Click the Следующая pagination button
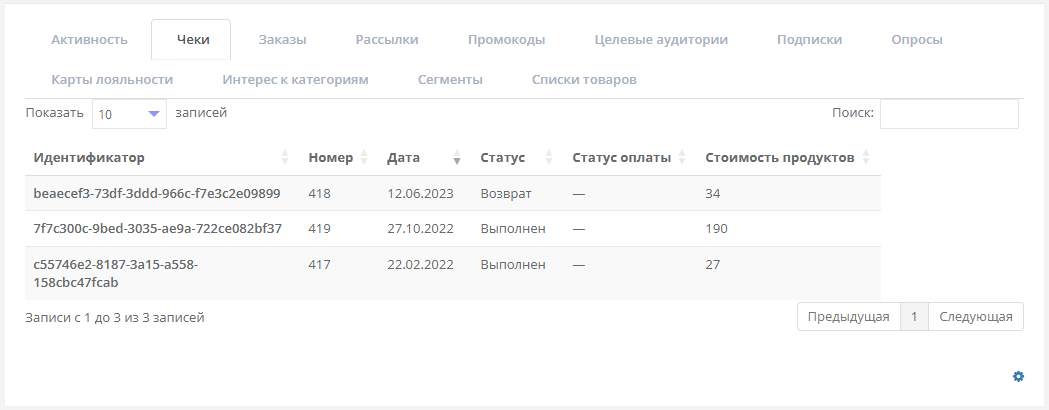This screenshot has width=1049, height=410. (975, 317)
